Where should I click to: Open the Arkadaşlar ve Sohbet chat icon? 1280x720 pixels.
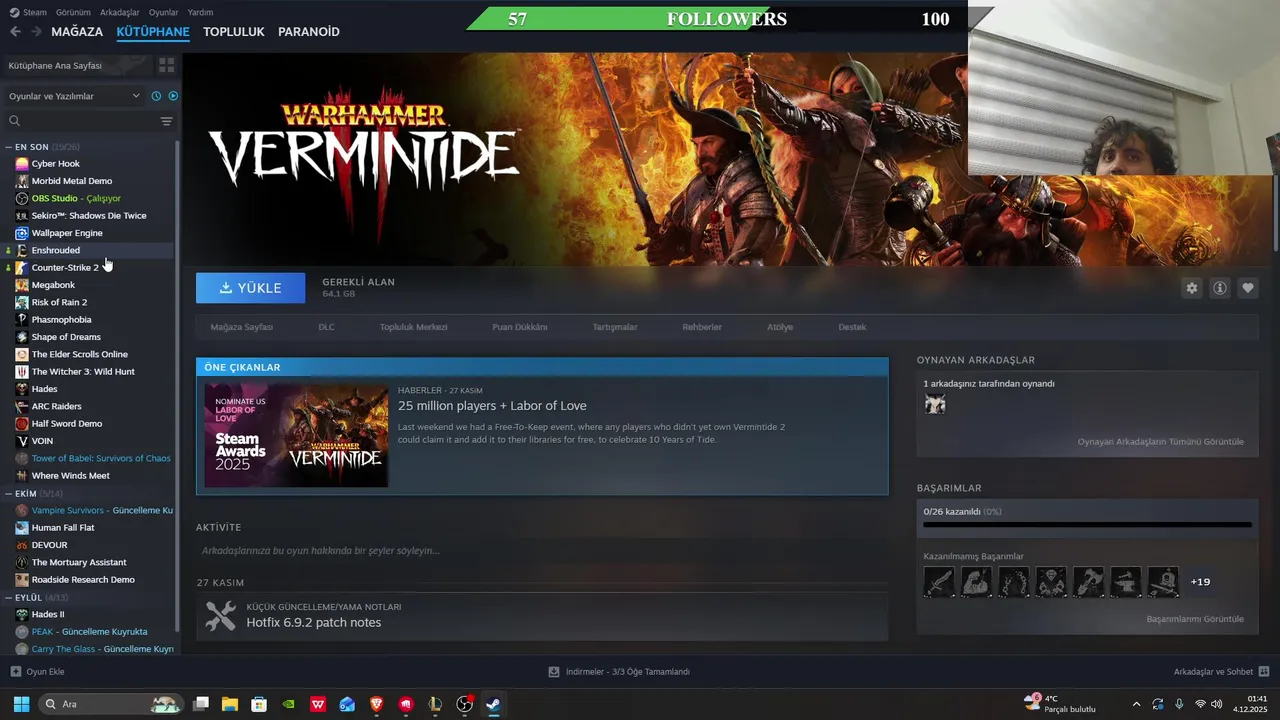point(1264,672)
